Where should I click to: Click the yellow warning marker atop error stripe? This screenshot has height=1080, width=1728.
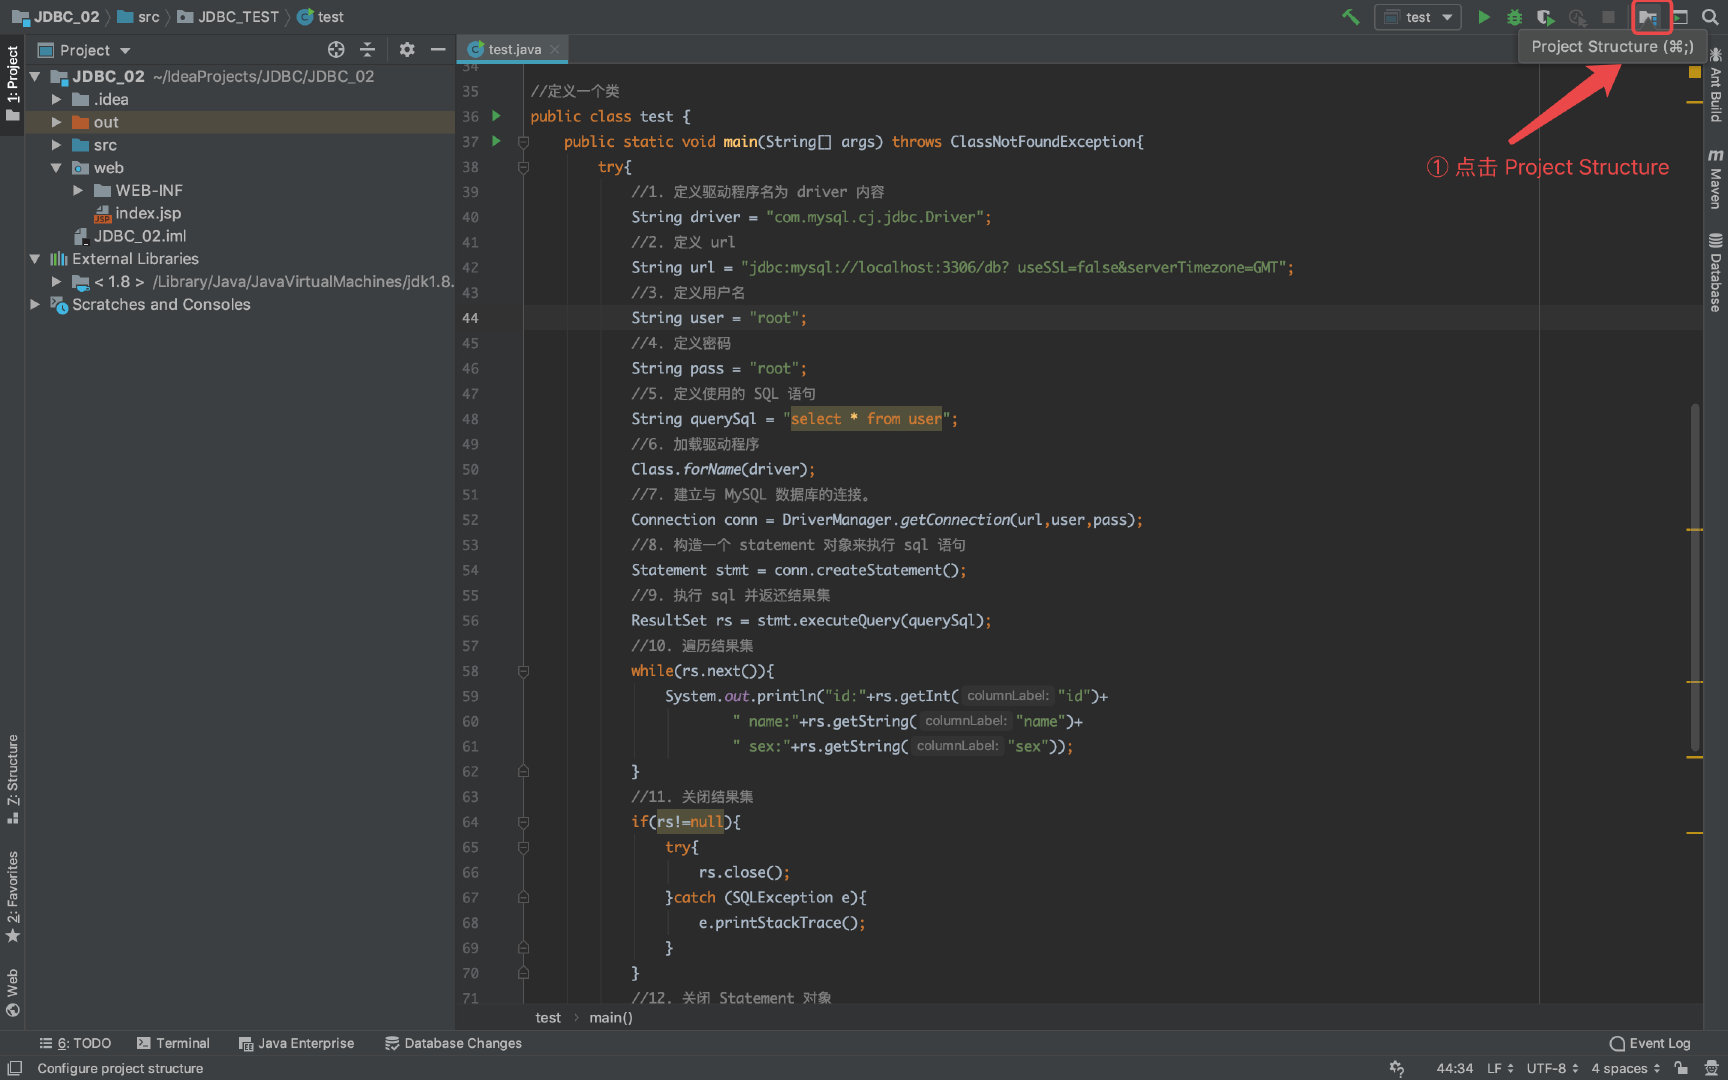(1694, 72)
